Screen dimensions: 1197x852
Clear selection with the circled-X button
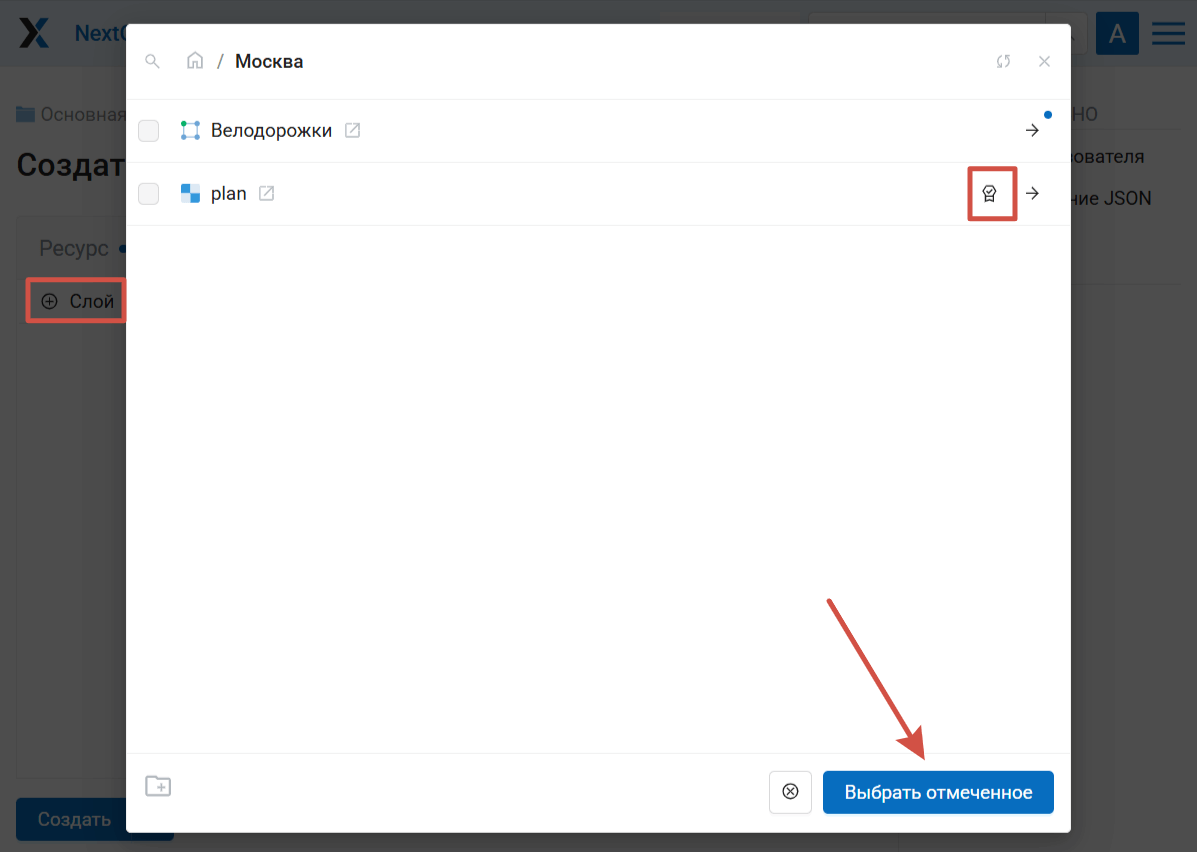[x=790, y=792]
